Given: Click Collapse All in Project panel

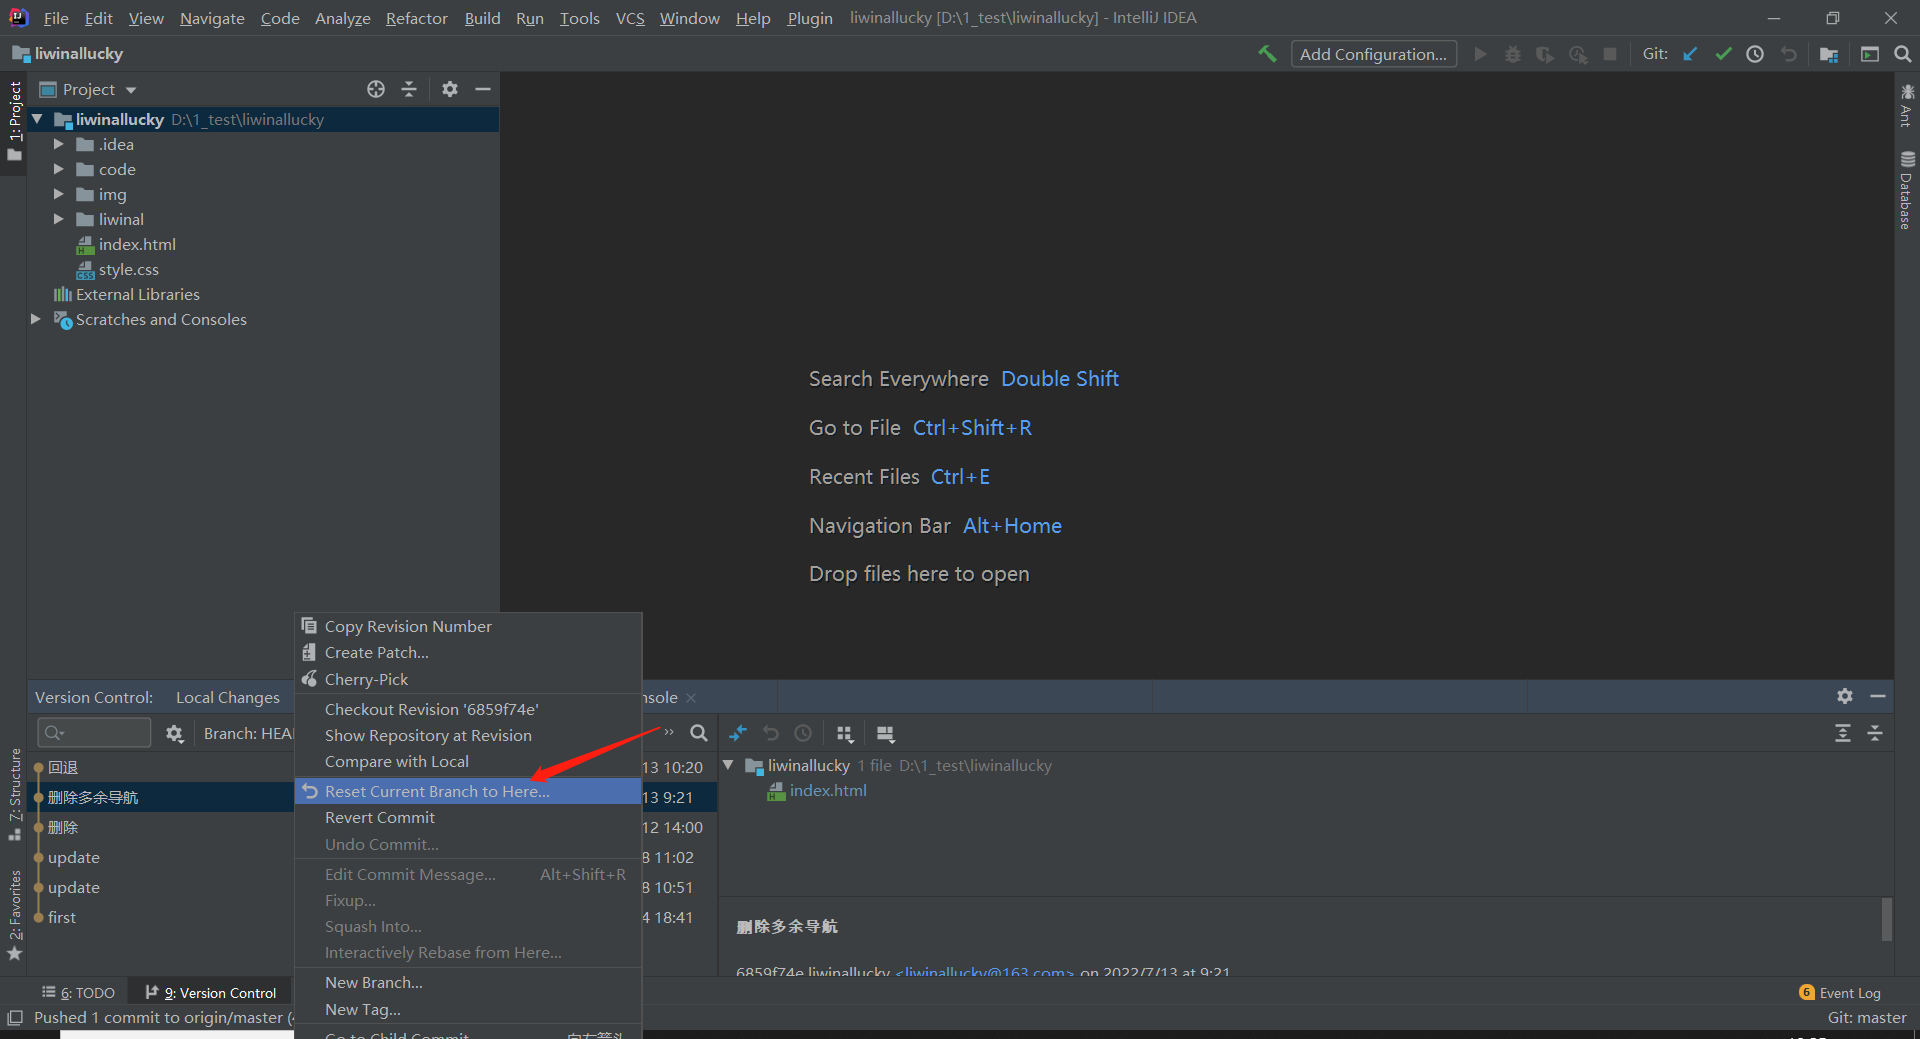Looking at the screenshot, I should (409, 89).
